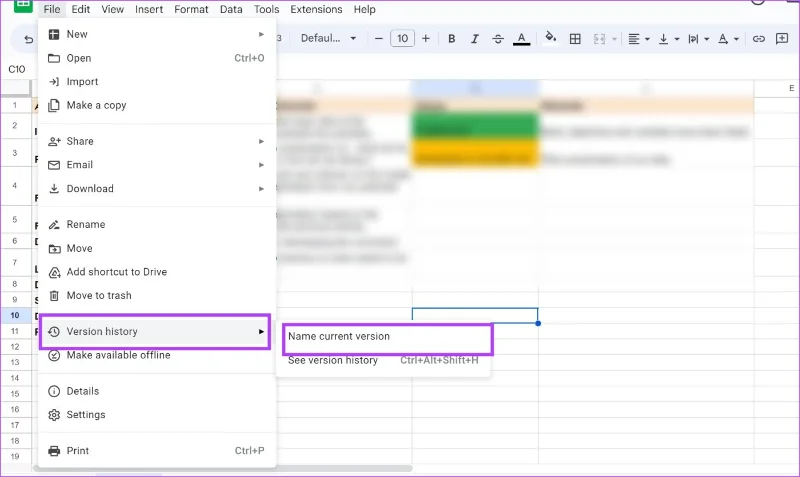Click the Google Sheets logo icon
The height and width of the screenshot is (477, 800).
[23, 6]
